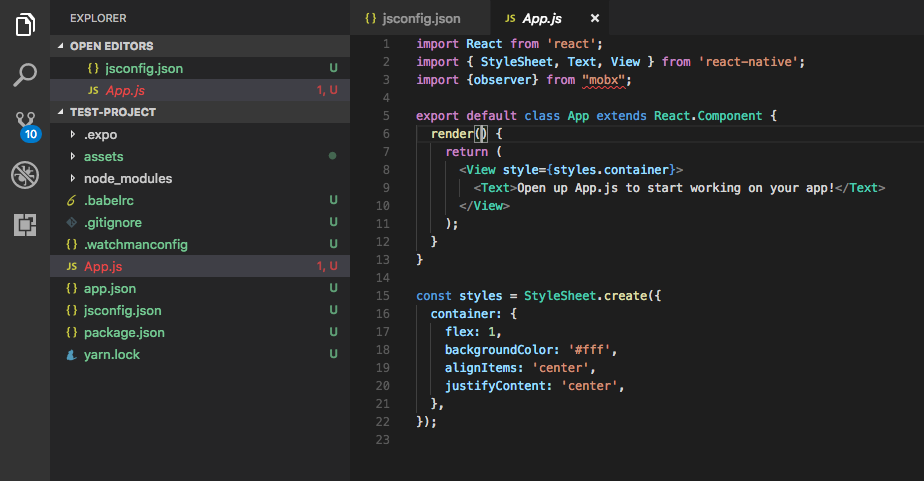Click the .babelrc file icon
Viewport: 924px width, 481px height.
point(71,200)
